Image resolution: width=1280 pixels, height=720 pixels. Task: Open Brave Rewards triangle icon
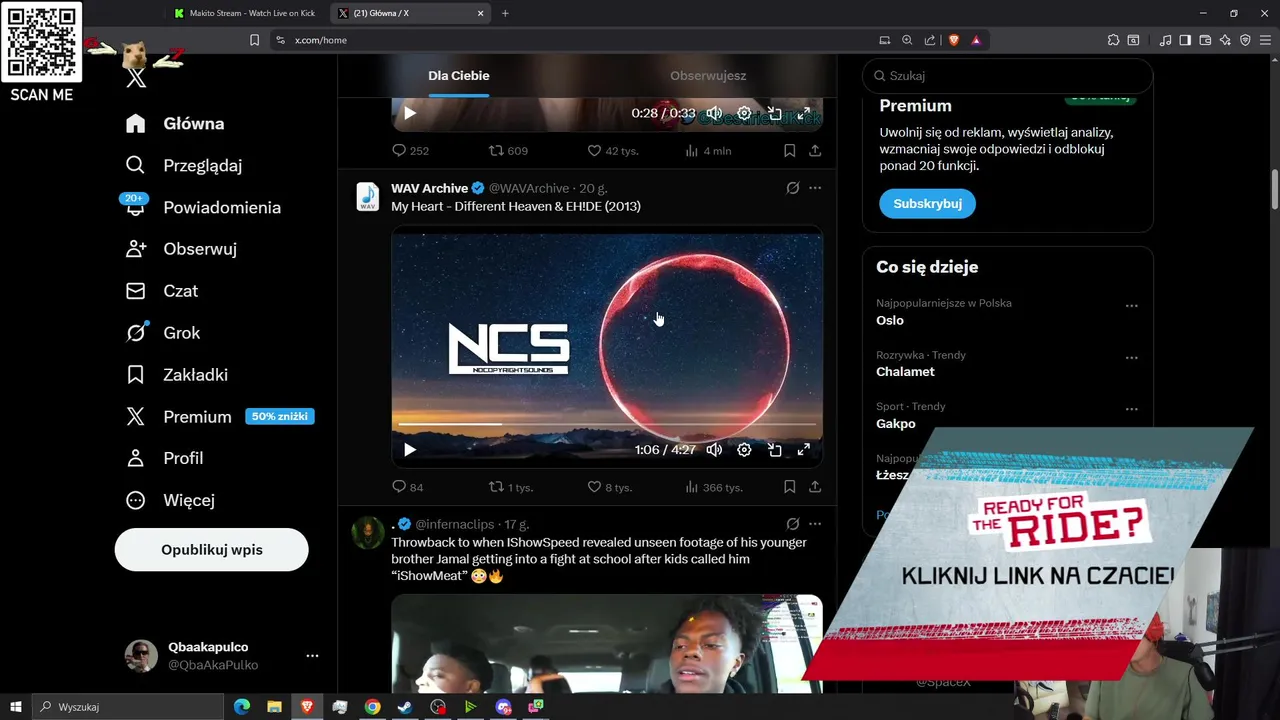(x=976, y=40)
